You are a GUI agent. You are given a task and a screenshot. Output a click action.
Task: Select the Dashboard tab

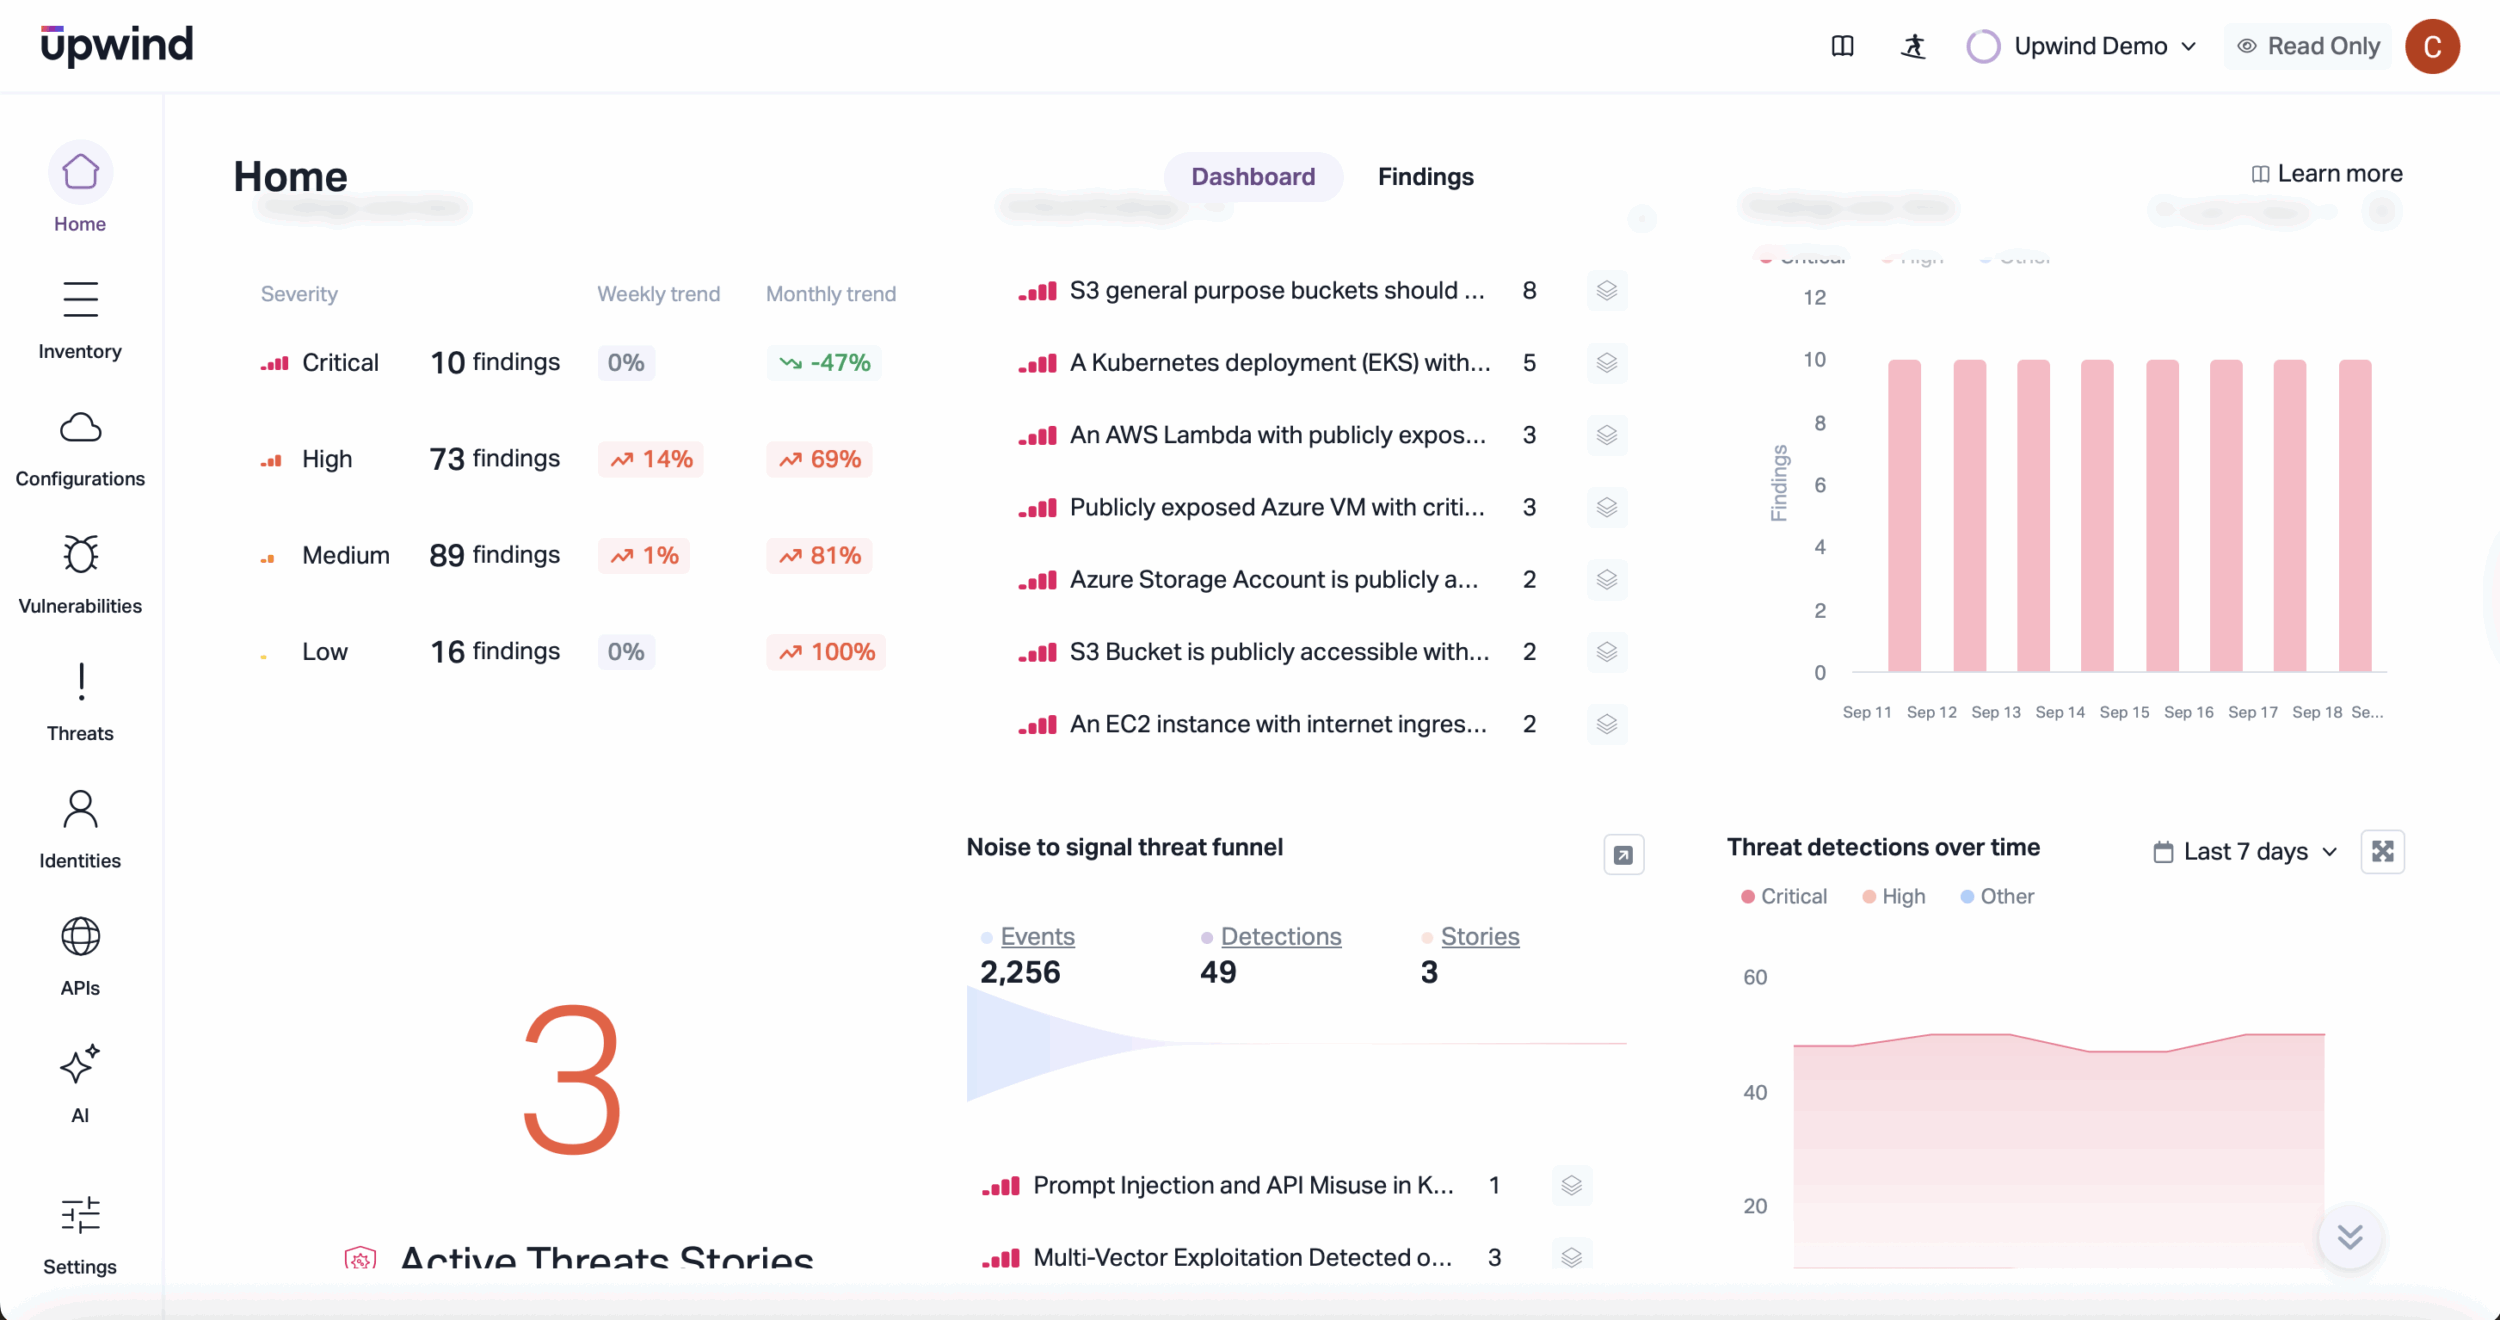(x=1252, y=177)
